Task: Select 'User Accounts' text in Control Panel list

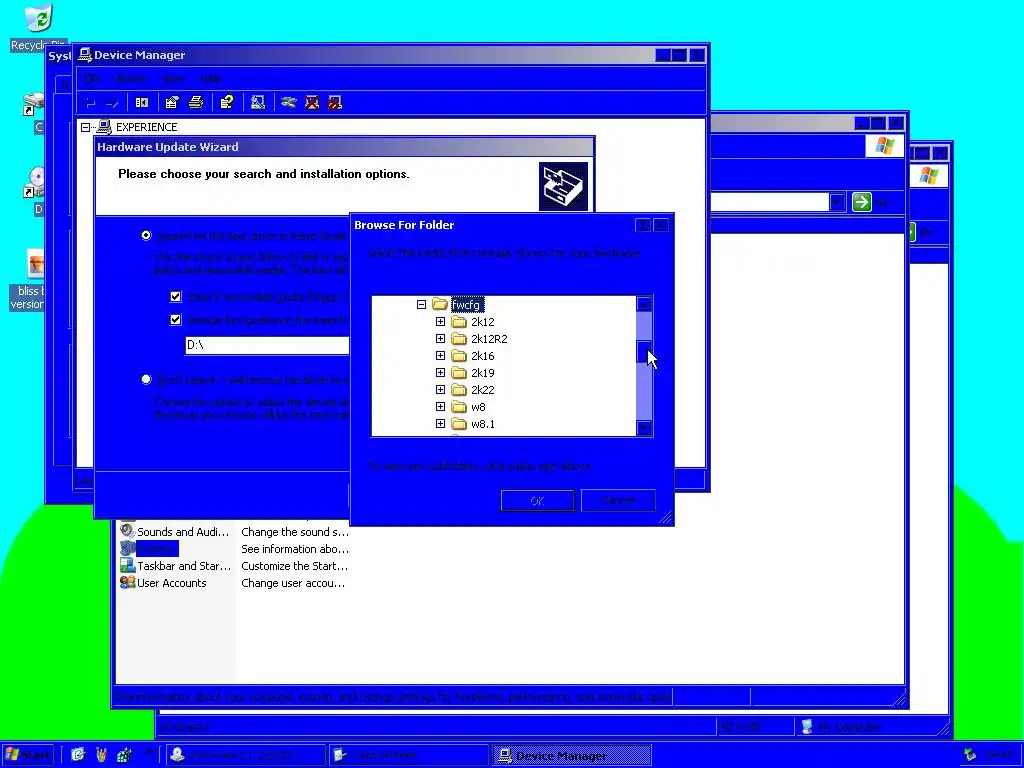Action: tap(172, 583)
